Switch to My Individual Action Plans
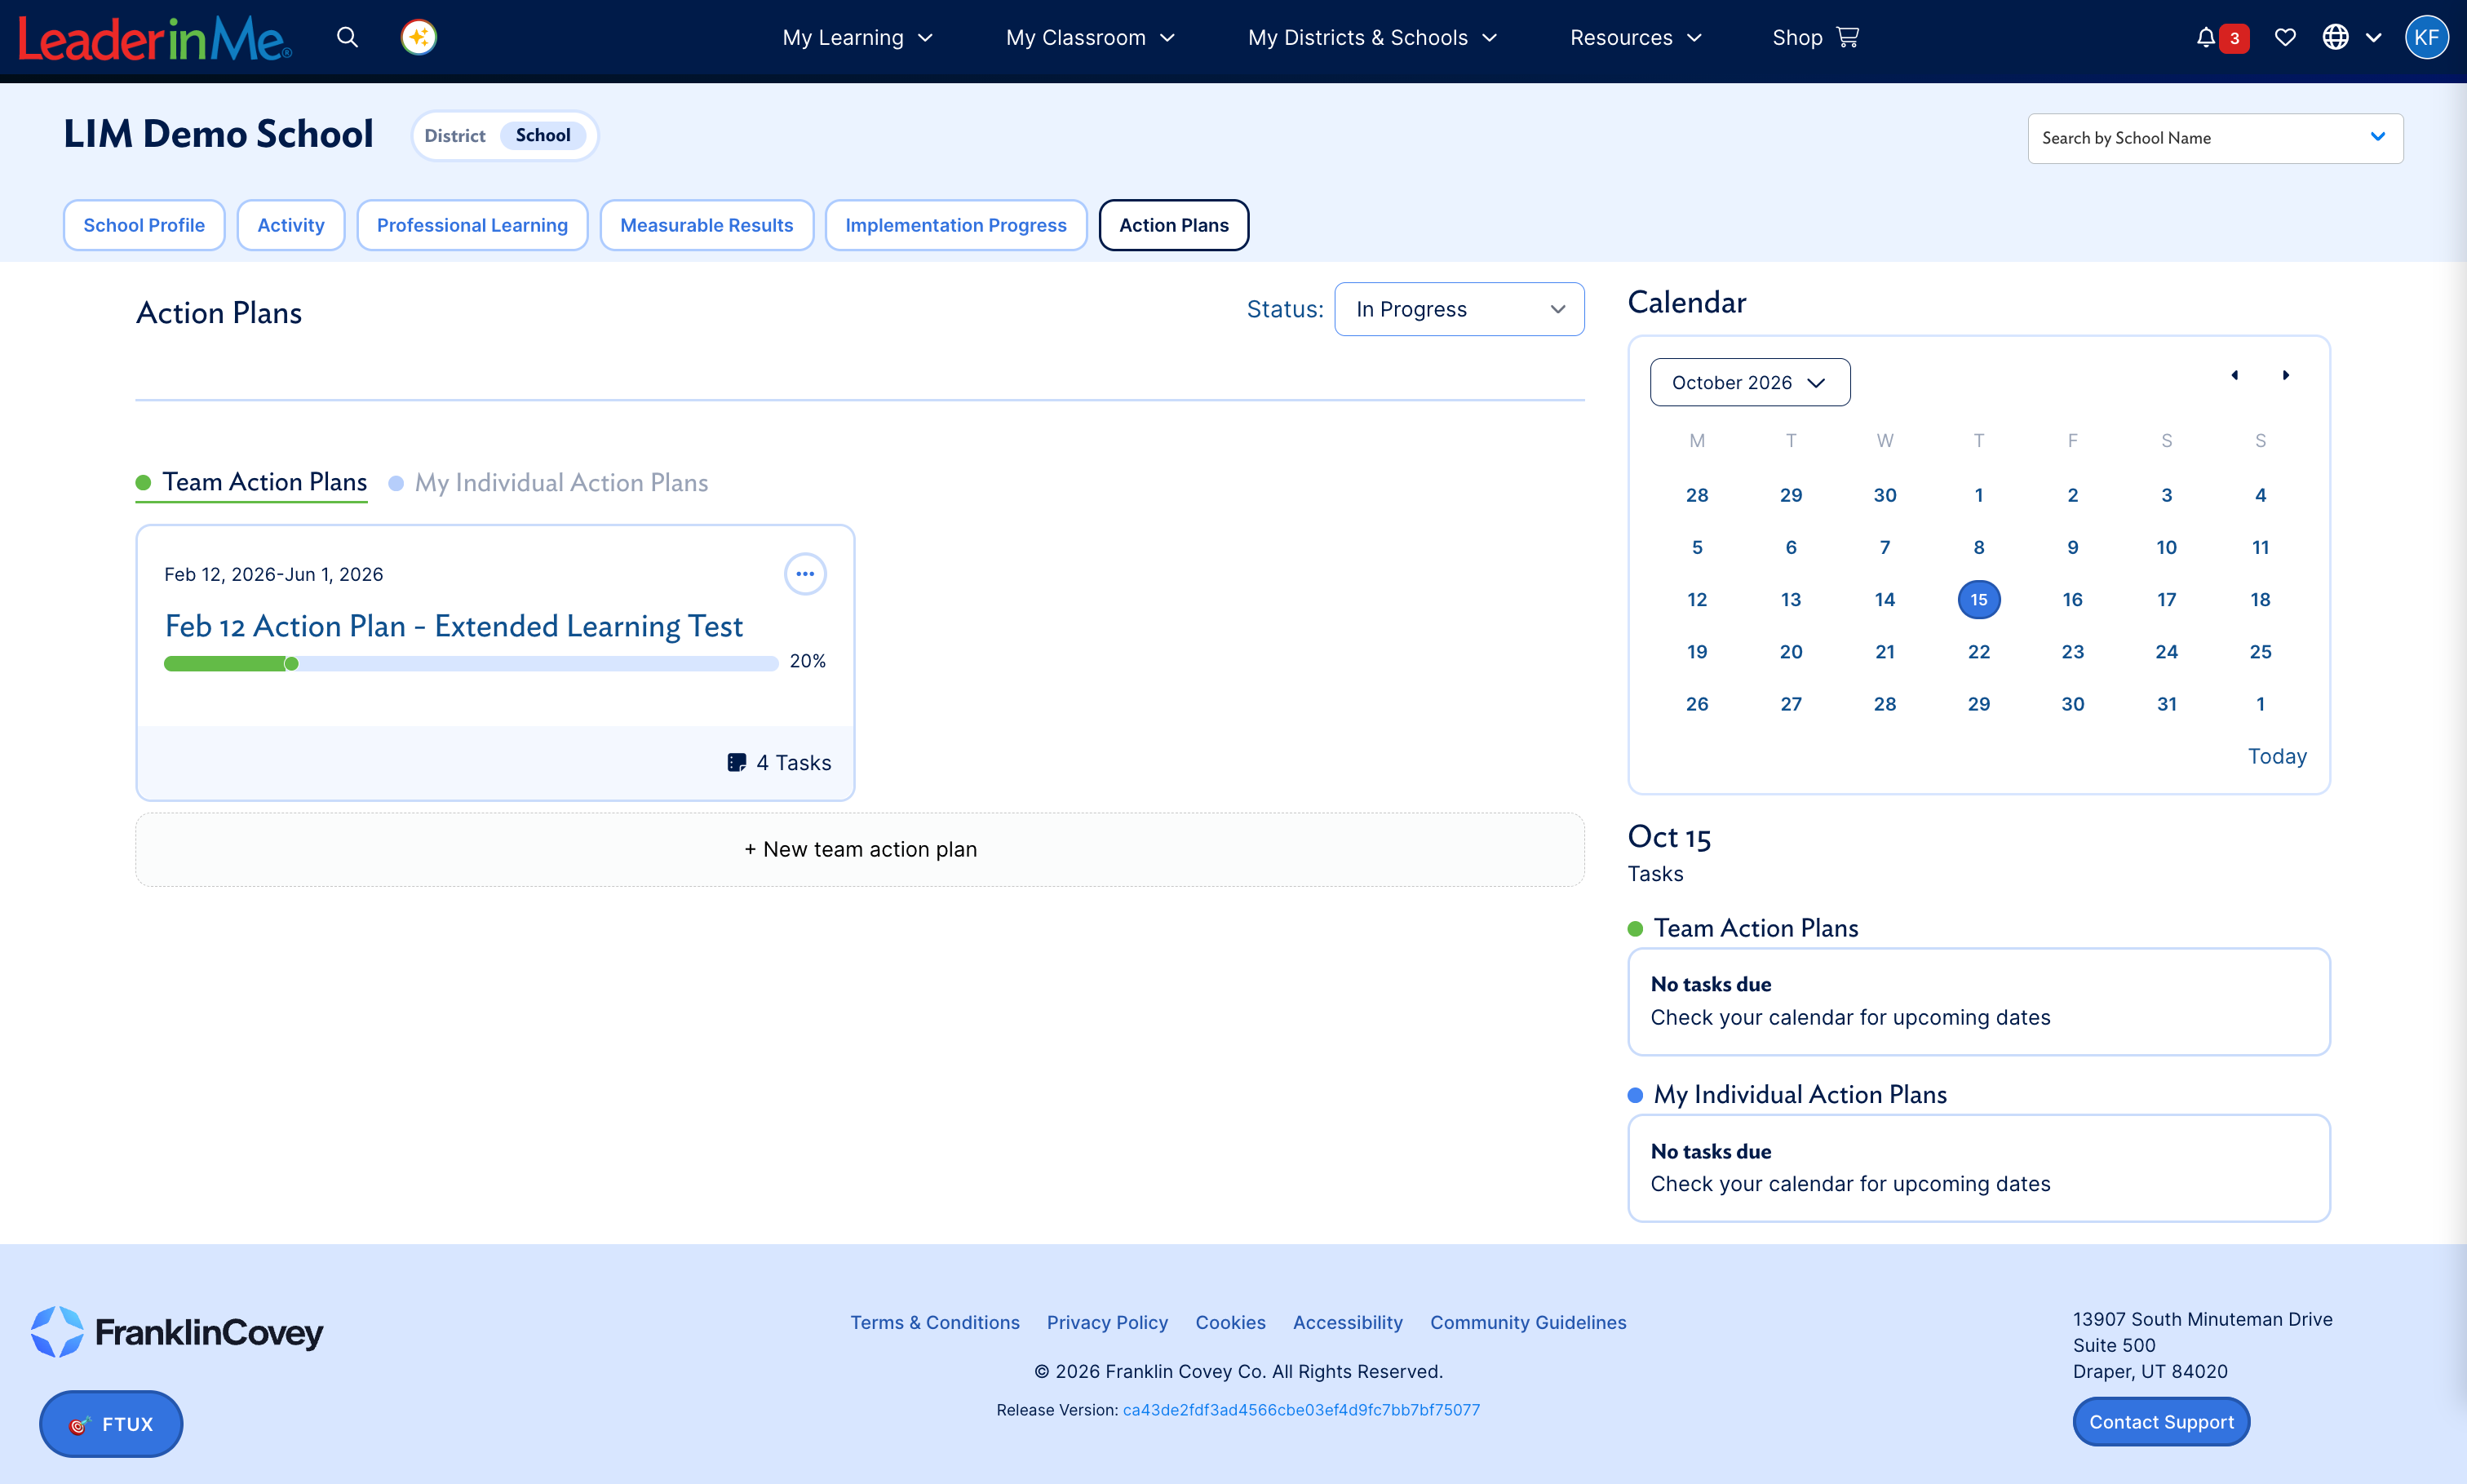The width and height of the screenshot is (2467, 1484). tap(549, 483)
